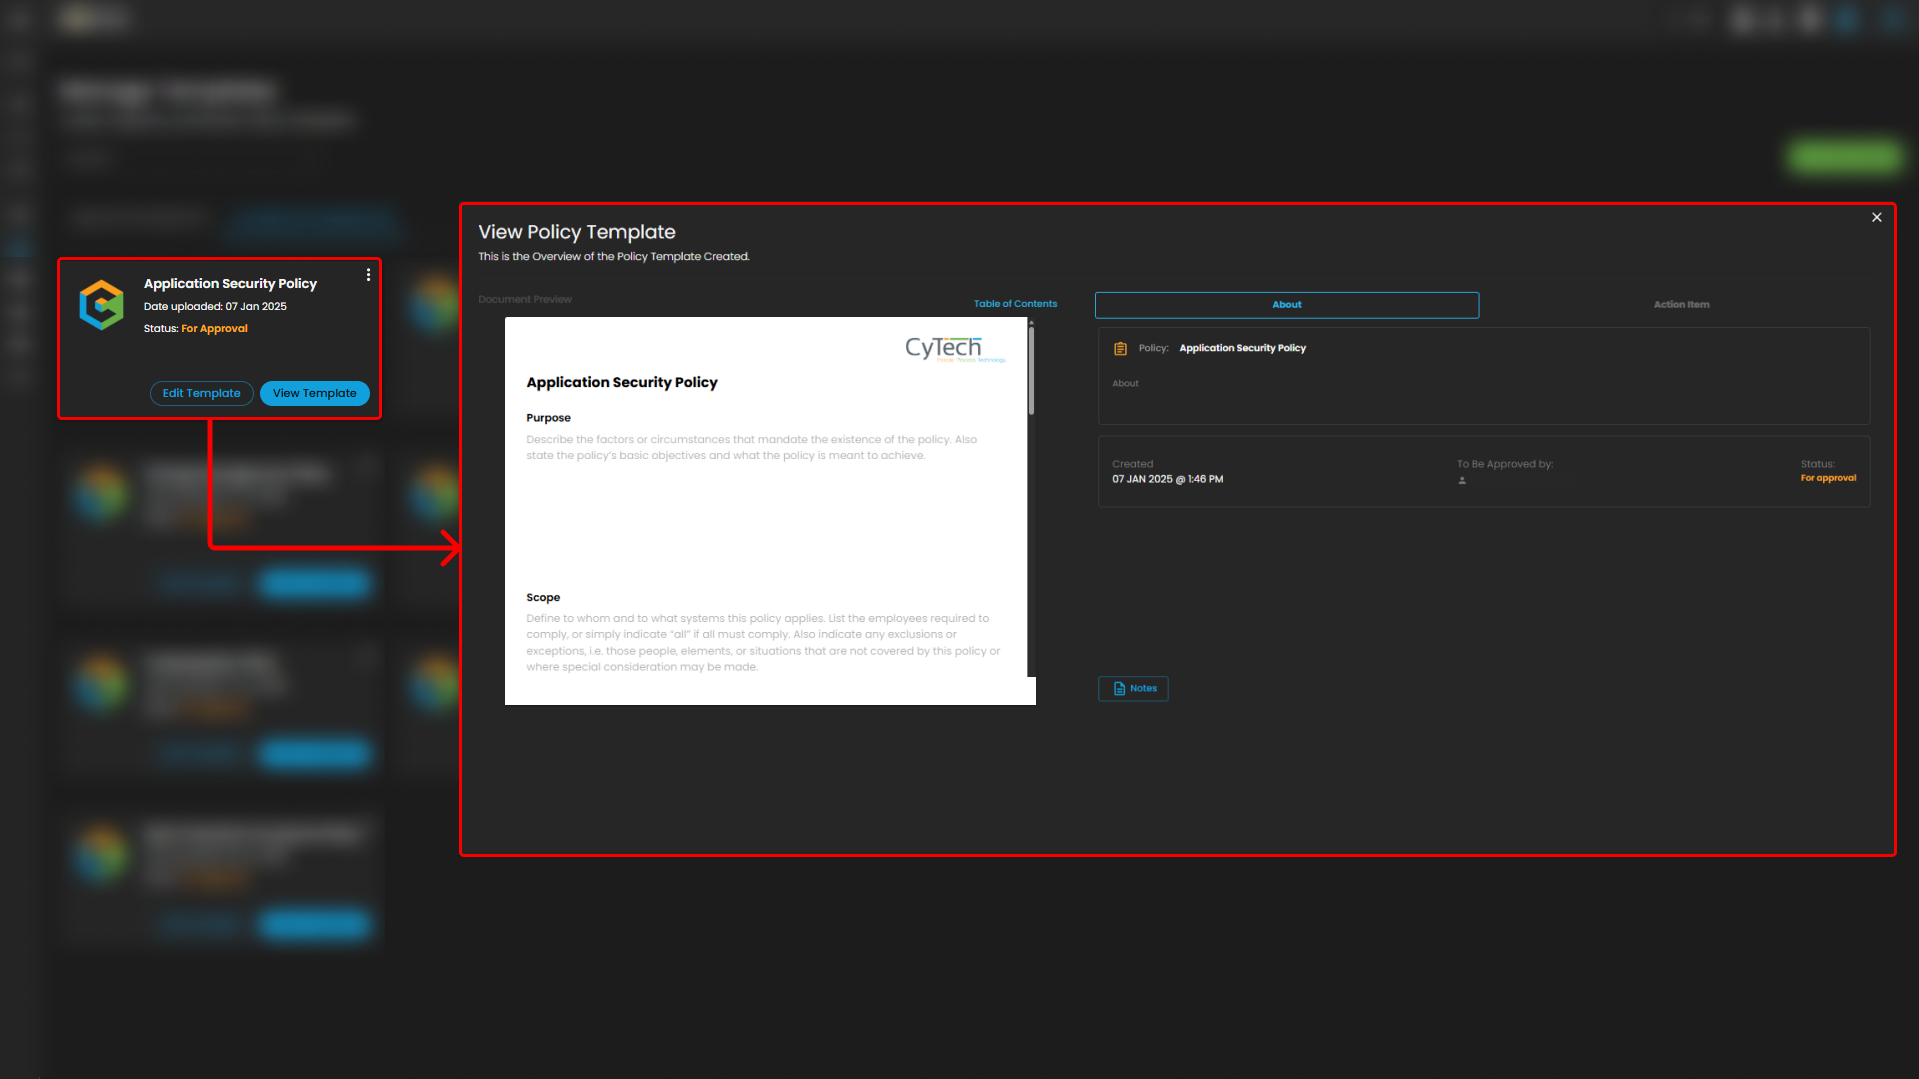
Task: Click the View Template button
Action: pyautogui.click(x=314, y=393)
